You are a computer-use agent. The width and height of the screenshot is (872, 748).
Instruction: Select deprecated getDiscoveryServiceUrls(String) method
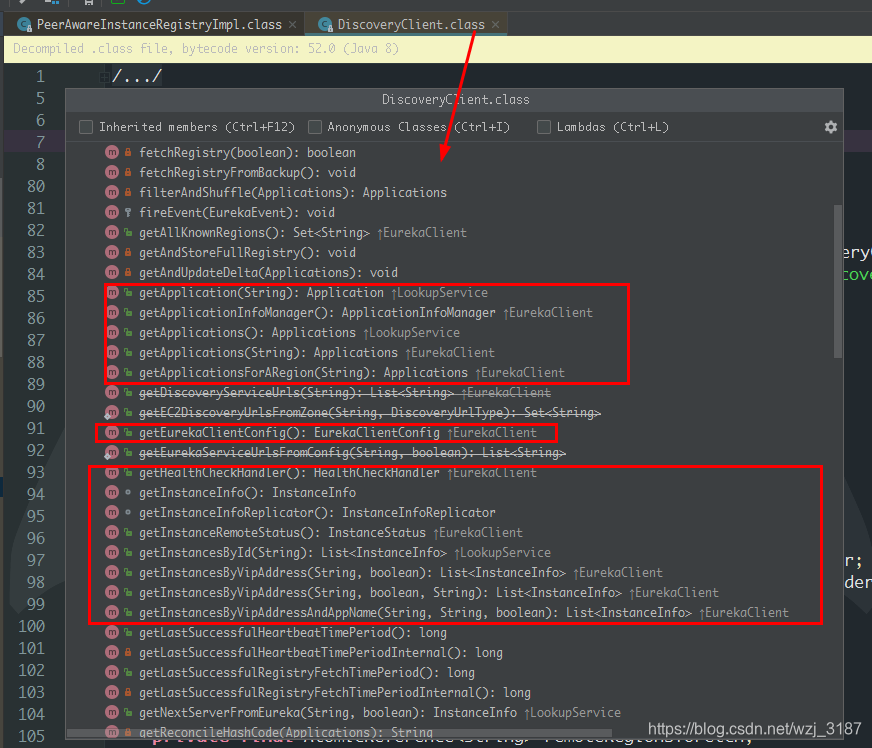(345, 393)
